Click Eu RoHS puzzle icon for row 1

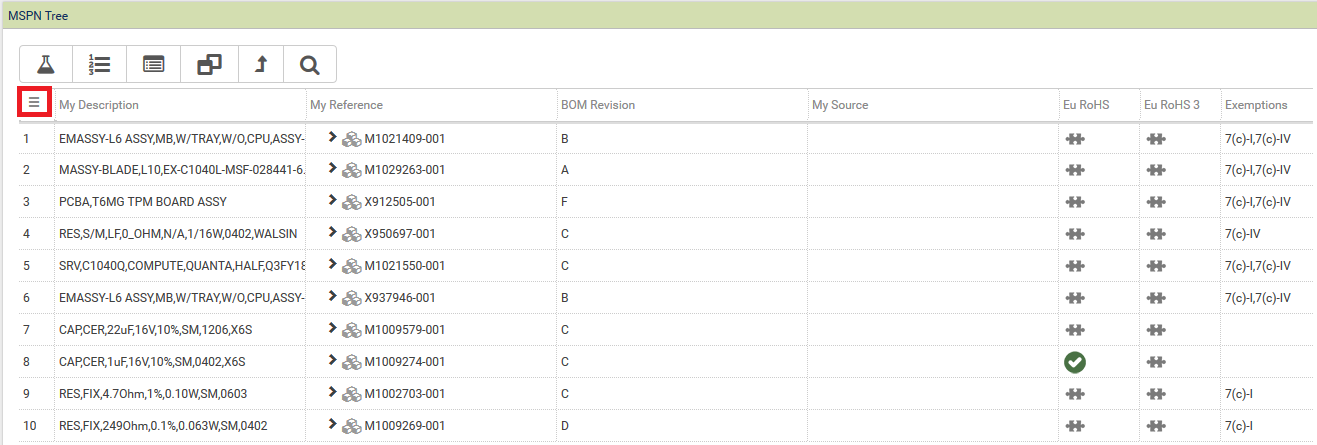[1075, 138]
